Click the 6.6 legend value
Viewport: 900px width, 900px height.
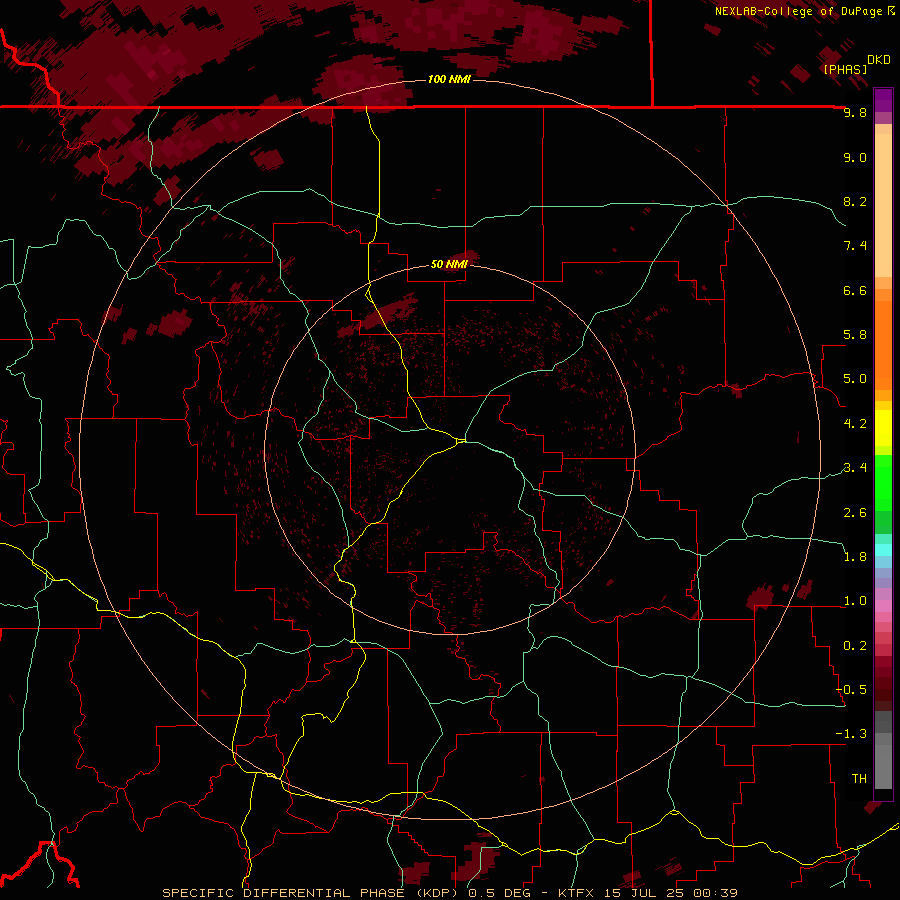[x=855, y=290]
